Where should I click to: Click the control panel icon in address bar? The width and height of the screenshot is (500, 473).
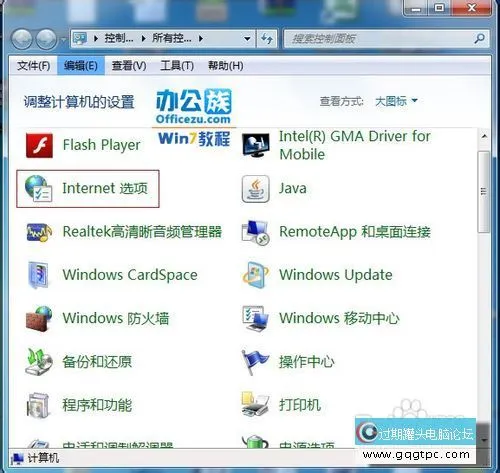click(80, 39)
